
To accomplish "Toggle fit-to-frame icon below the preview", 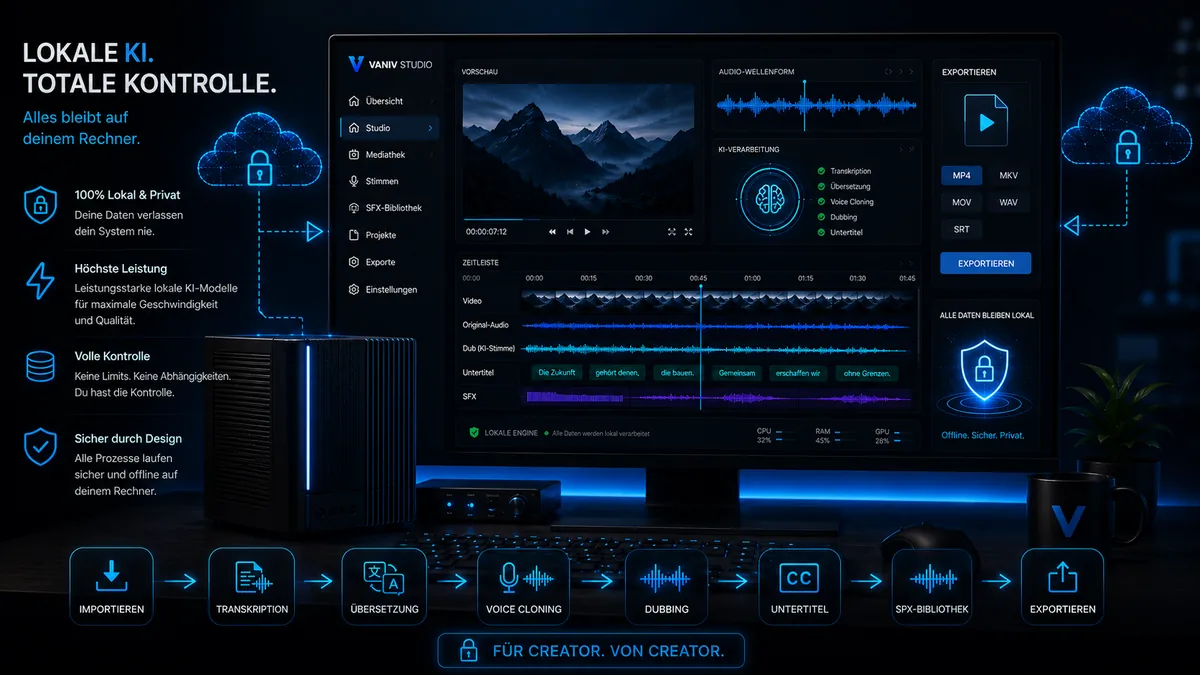I will point(672,231).
